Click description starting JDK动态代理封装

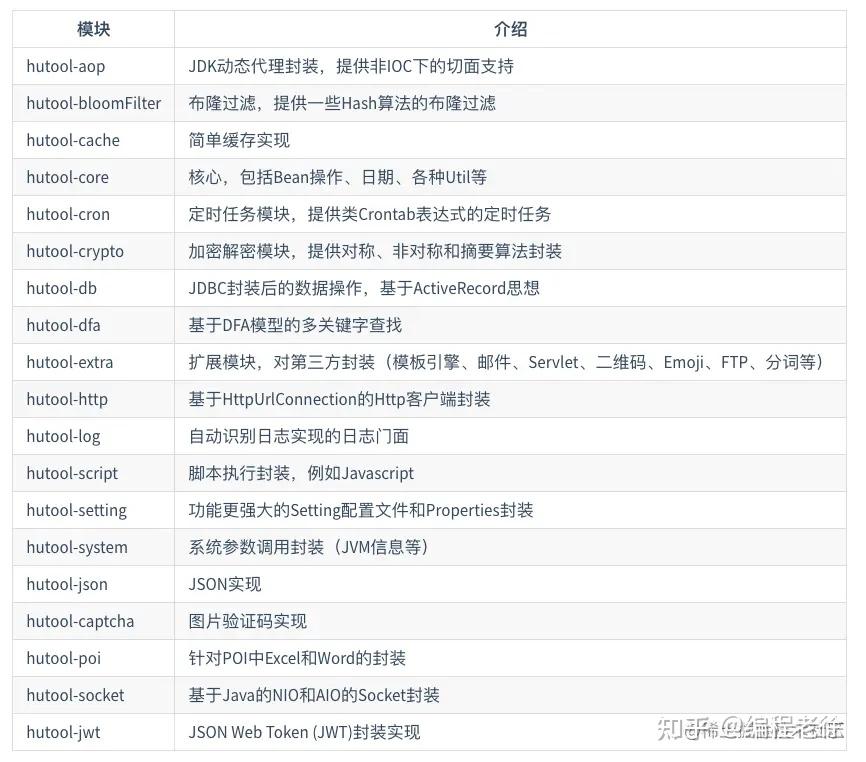coord(351,66)
